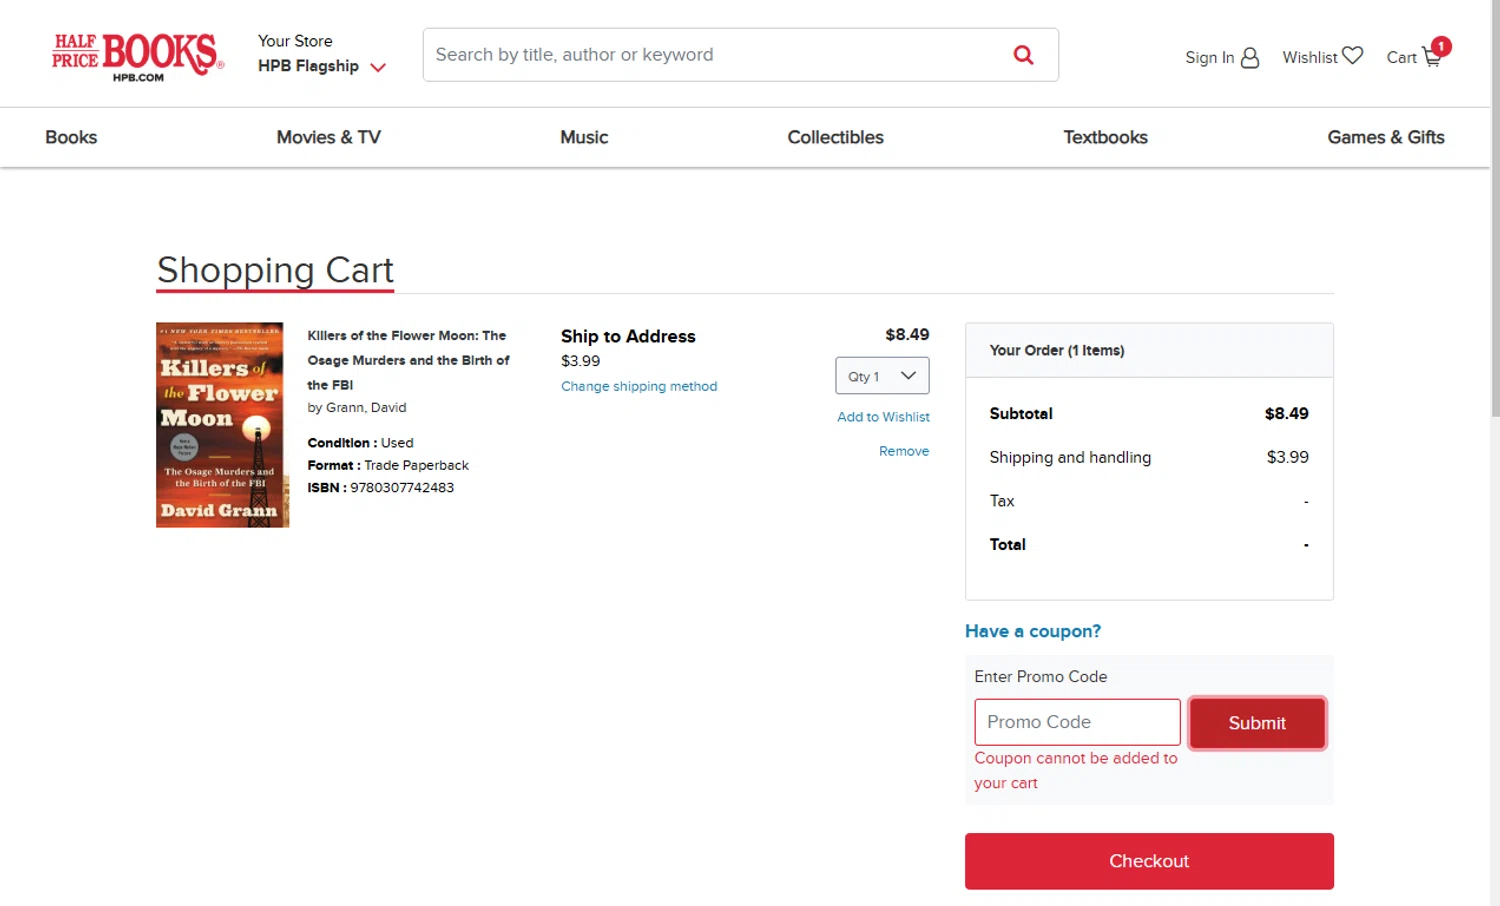1500x906 pixels.
Task: Click the Half Price Books logo
Action: 138,56
